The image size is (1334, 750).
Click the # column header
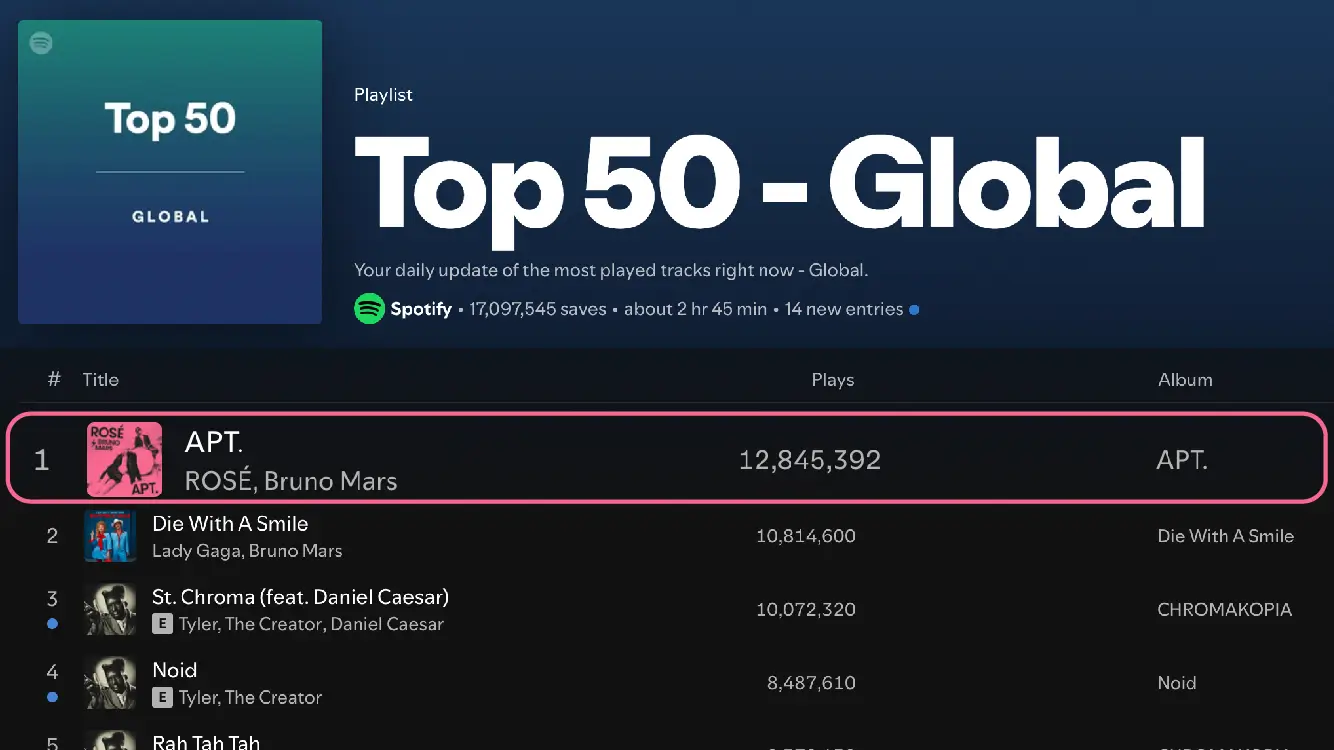tap(54, 379)
